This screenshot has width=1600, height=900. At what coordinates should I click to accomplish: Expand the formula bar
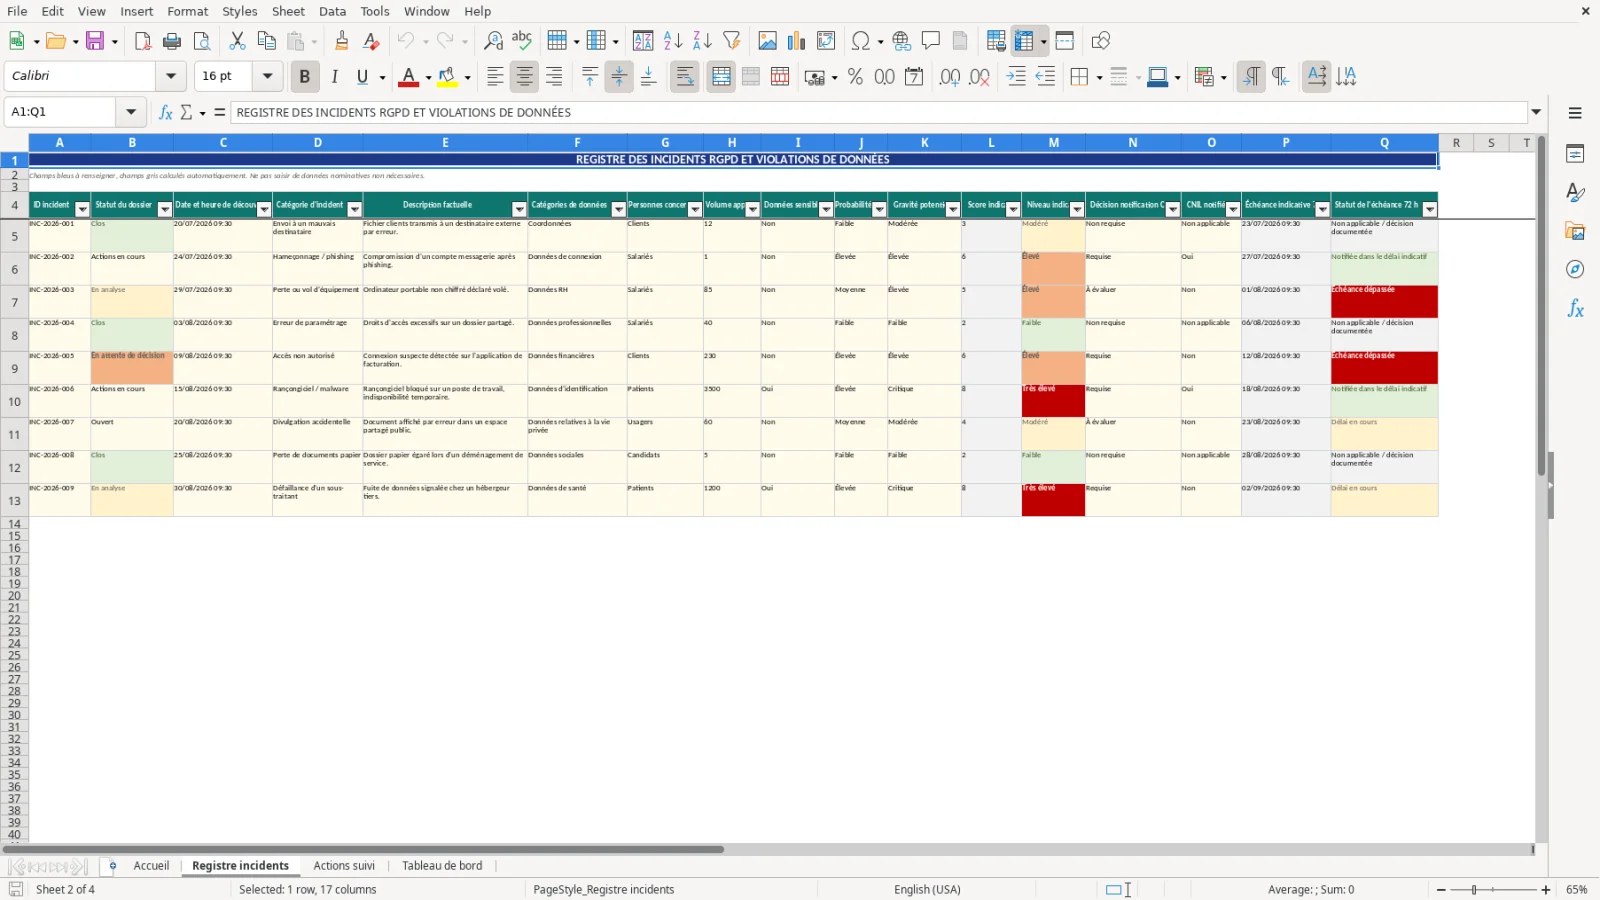pos(1536,112)
